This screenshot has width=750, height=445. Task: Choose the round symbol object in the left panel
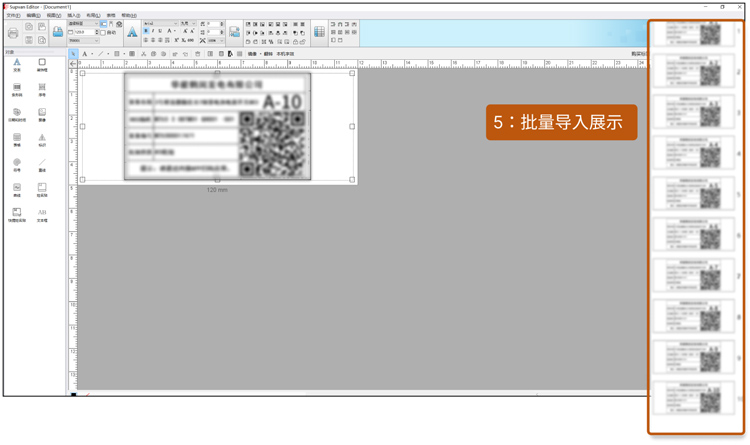pyautogui.click(x=17, y=165)
